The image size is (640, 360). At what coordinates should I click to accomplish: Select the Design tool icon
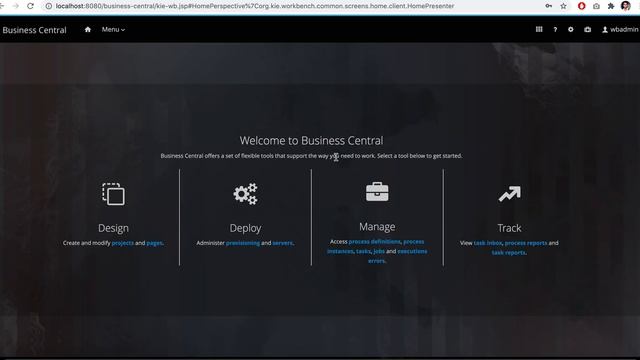(113, 194)
